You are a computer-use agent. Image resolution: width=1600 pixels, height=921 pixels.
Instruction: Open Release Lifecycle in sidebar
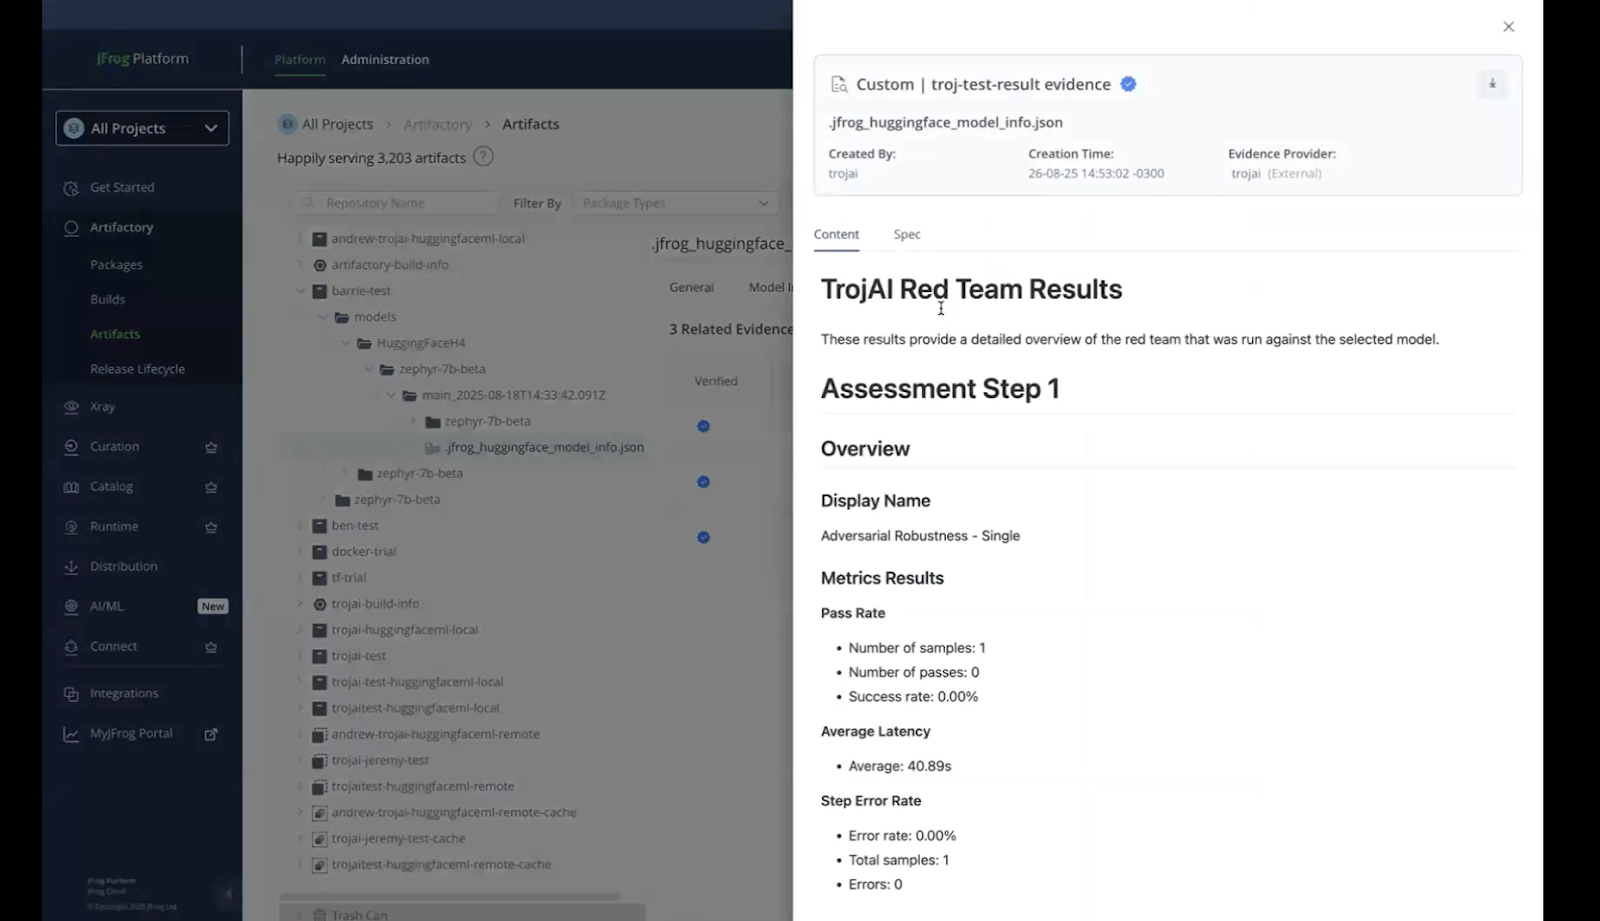click(x=137, y=369)
